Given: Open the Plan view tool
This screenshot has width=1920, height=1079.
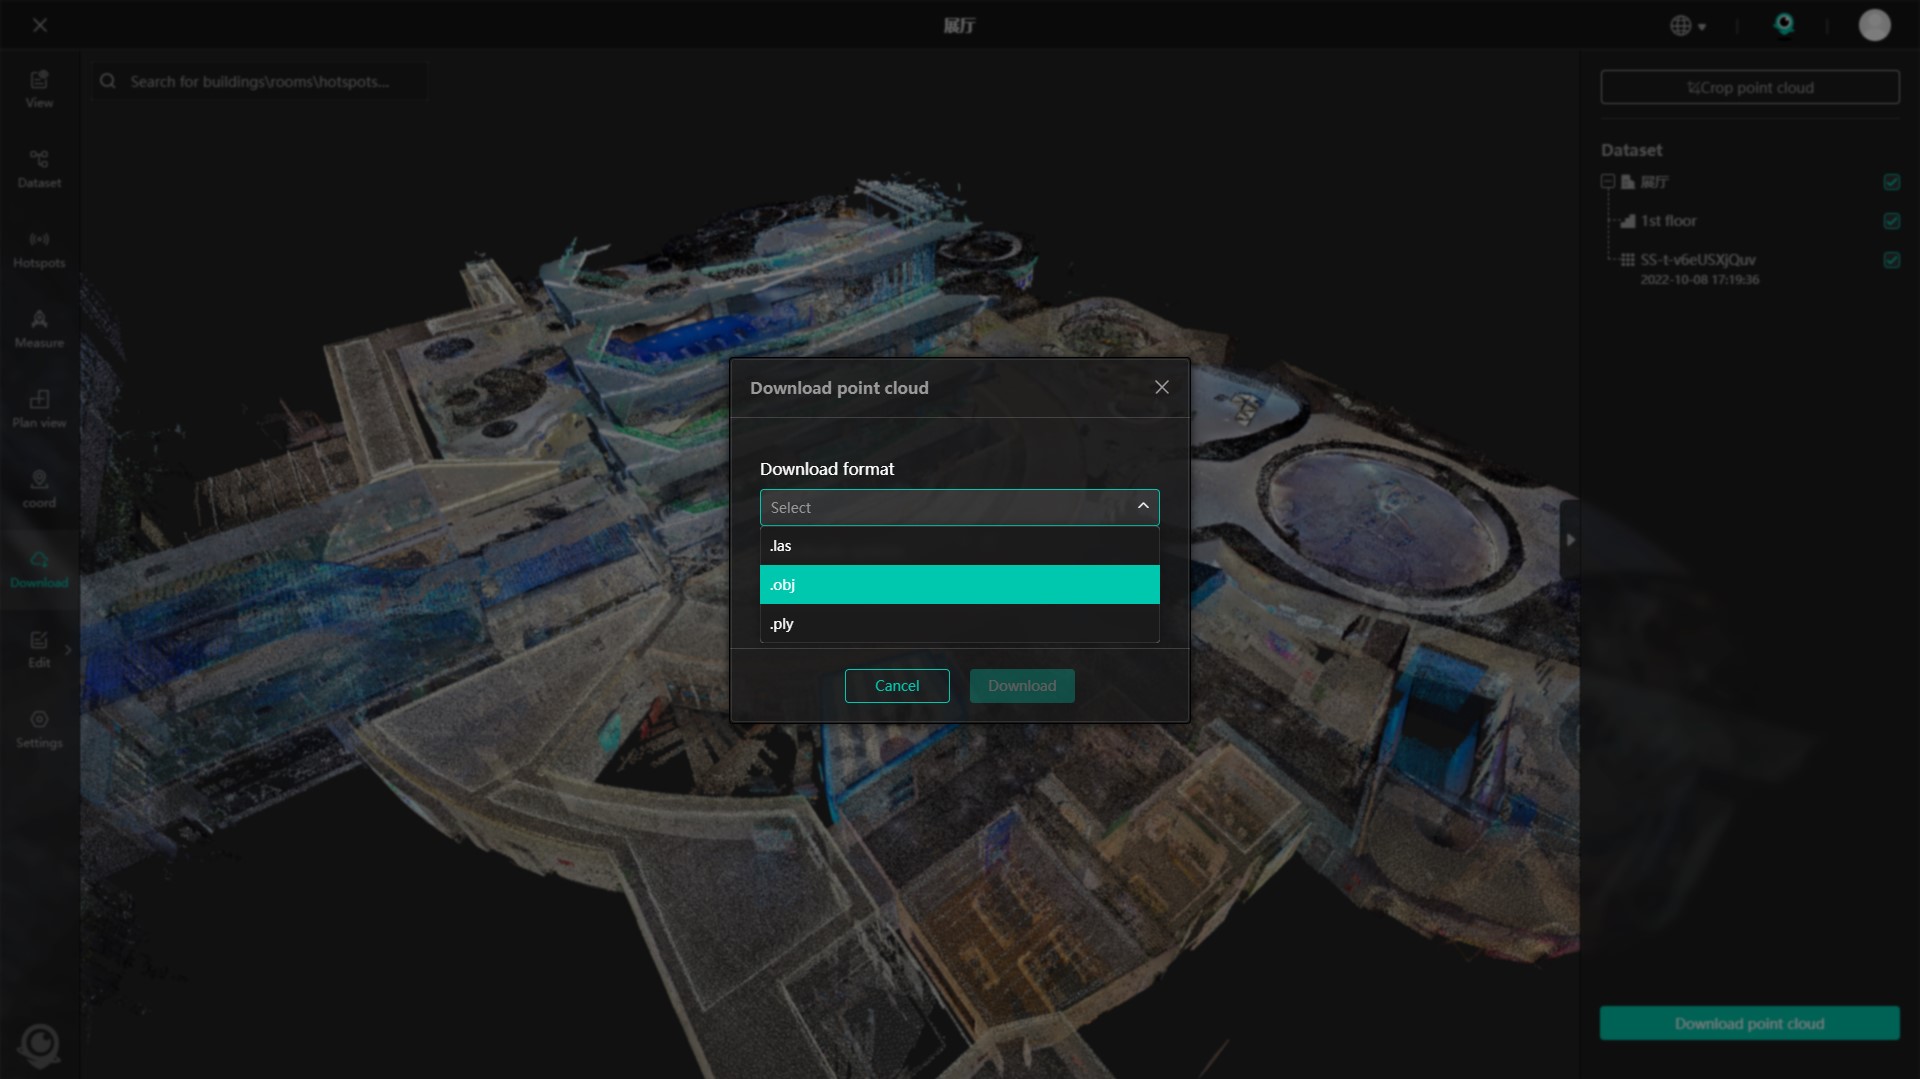Looking at the screenshot, I should pos(39,408).
